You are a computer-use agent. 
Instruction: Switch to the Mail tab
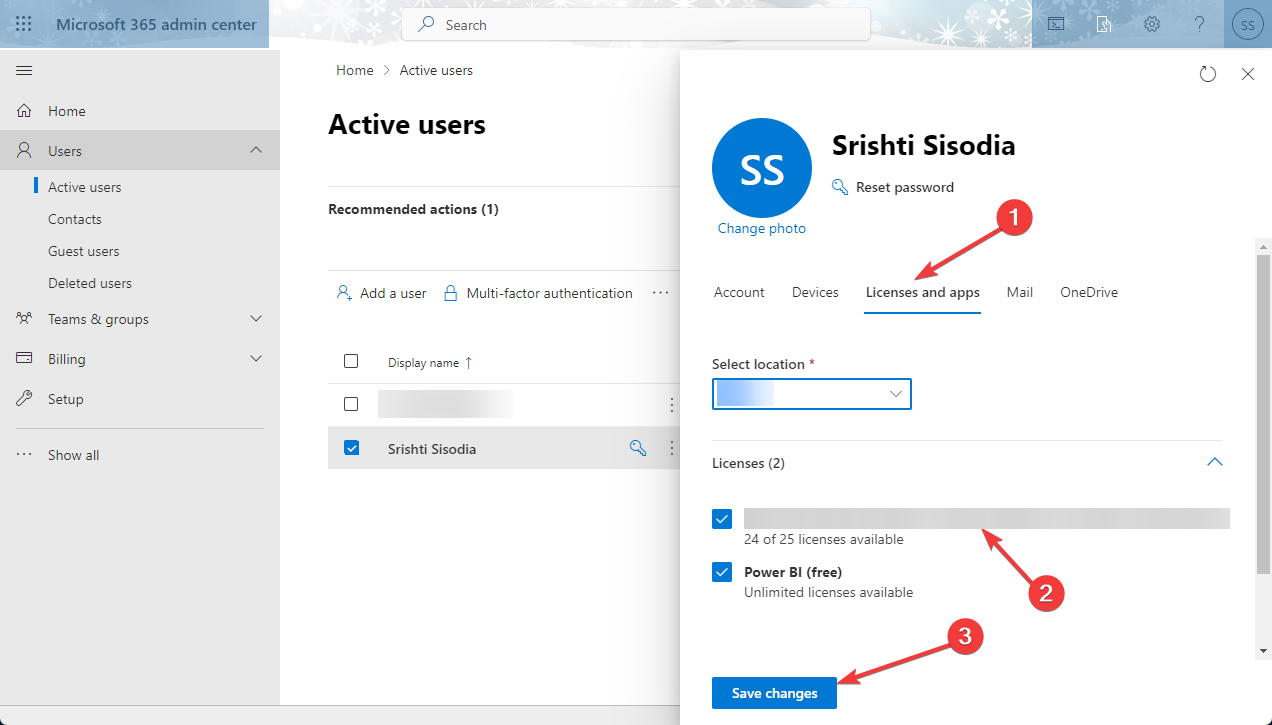point(1020,292)
